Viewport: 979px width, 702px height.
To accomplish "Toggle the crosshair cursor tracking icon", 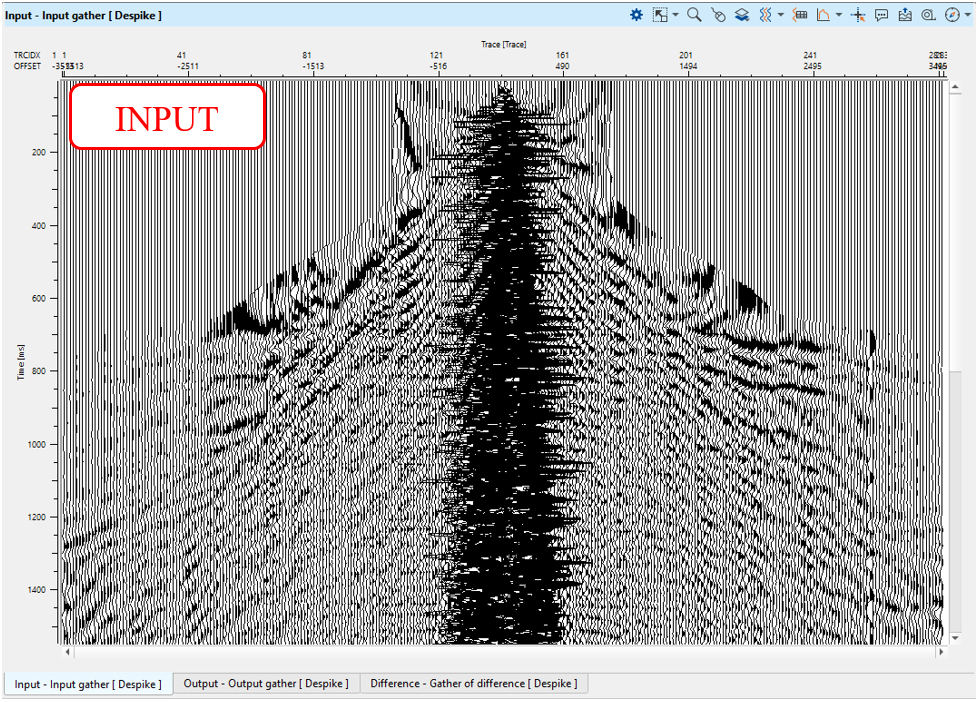I will [x=858, y=15].
